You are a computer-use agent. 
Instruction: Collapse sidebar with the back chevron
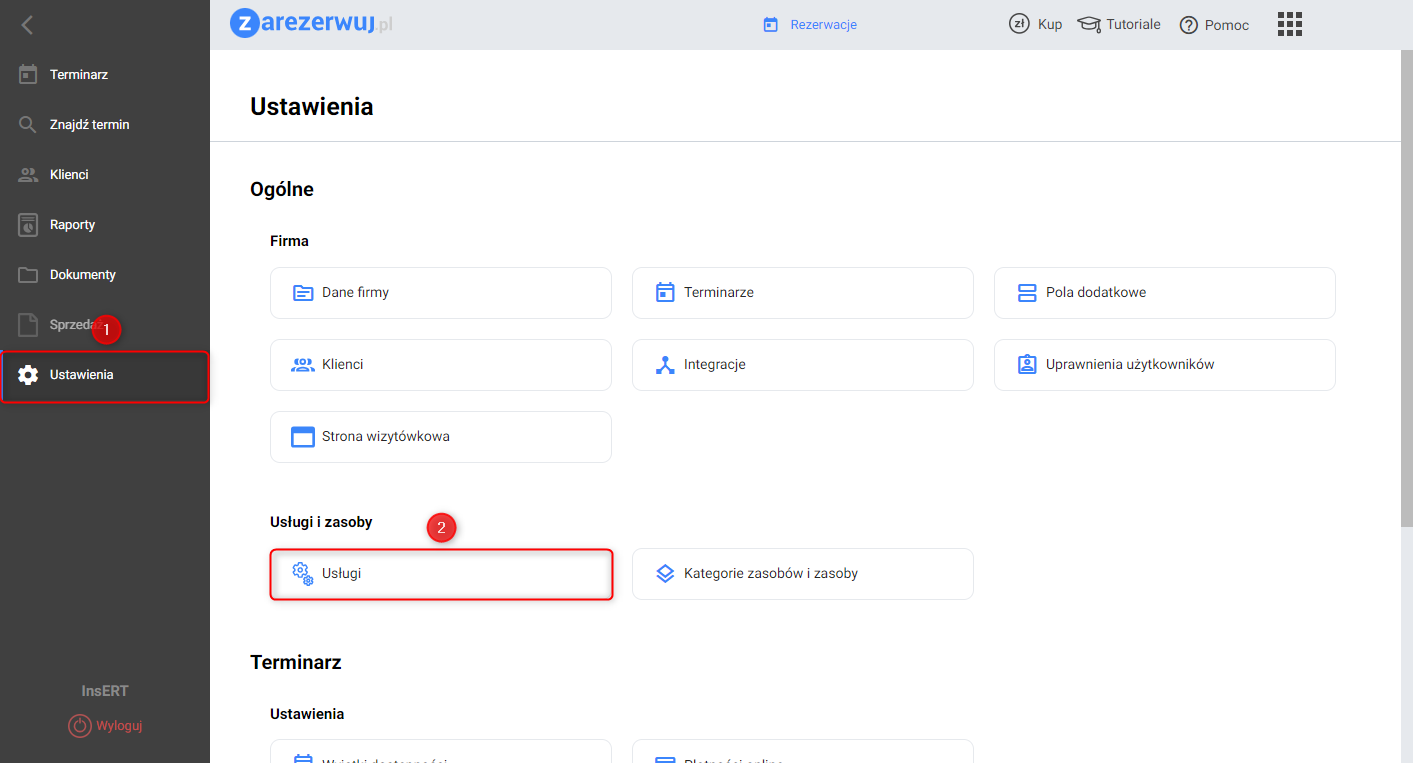pos(27,25)
